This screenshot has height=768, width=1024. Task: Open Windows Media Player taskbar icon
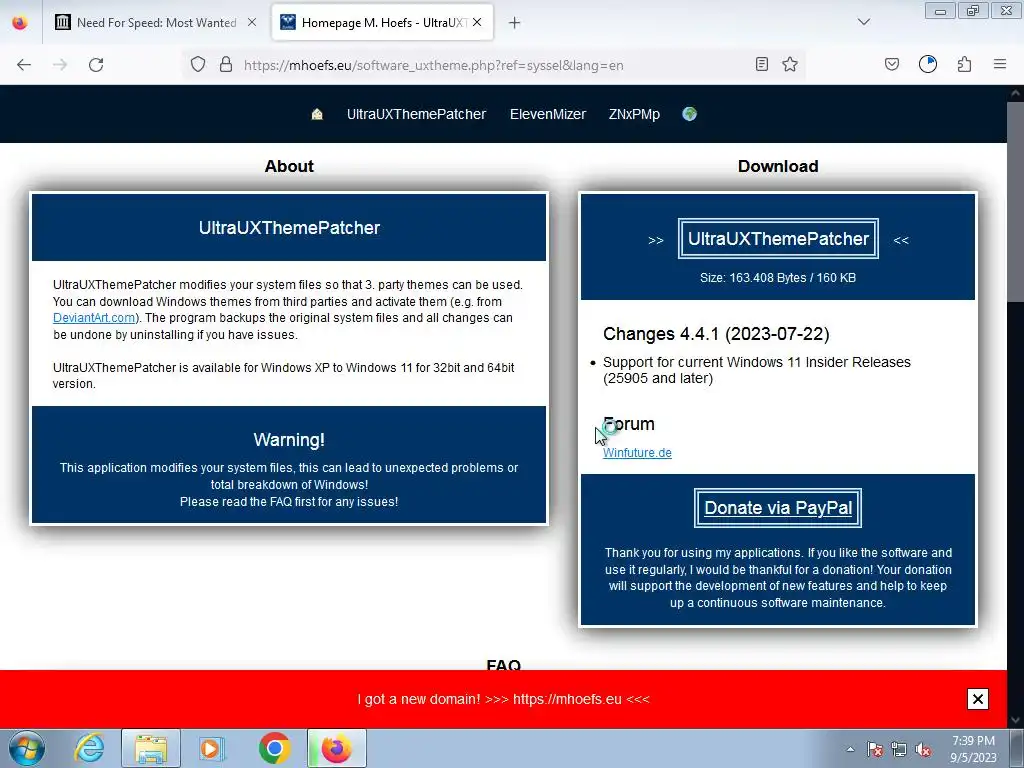coord(211,748)
